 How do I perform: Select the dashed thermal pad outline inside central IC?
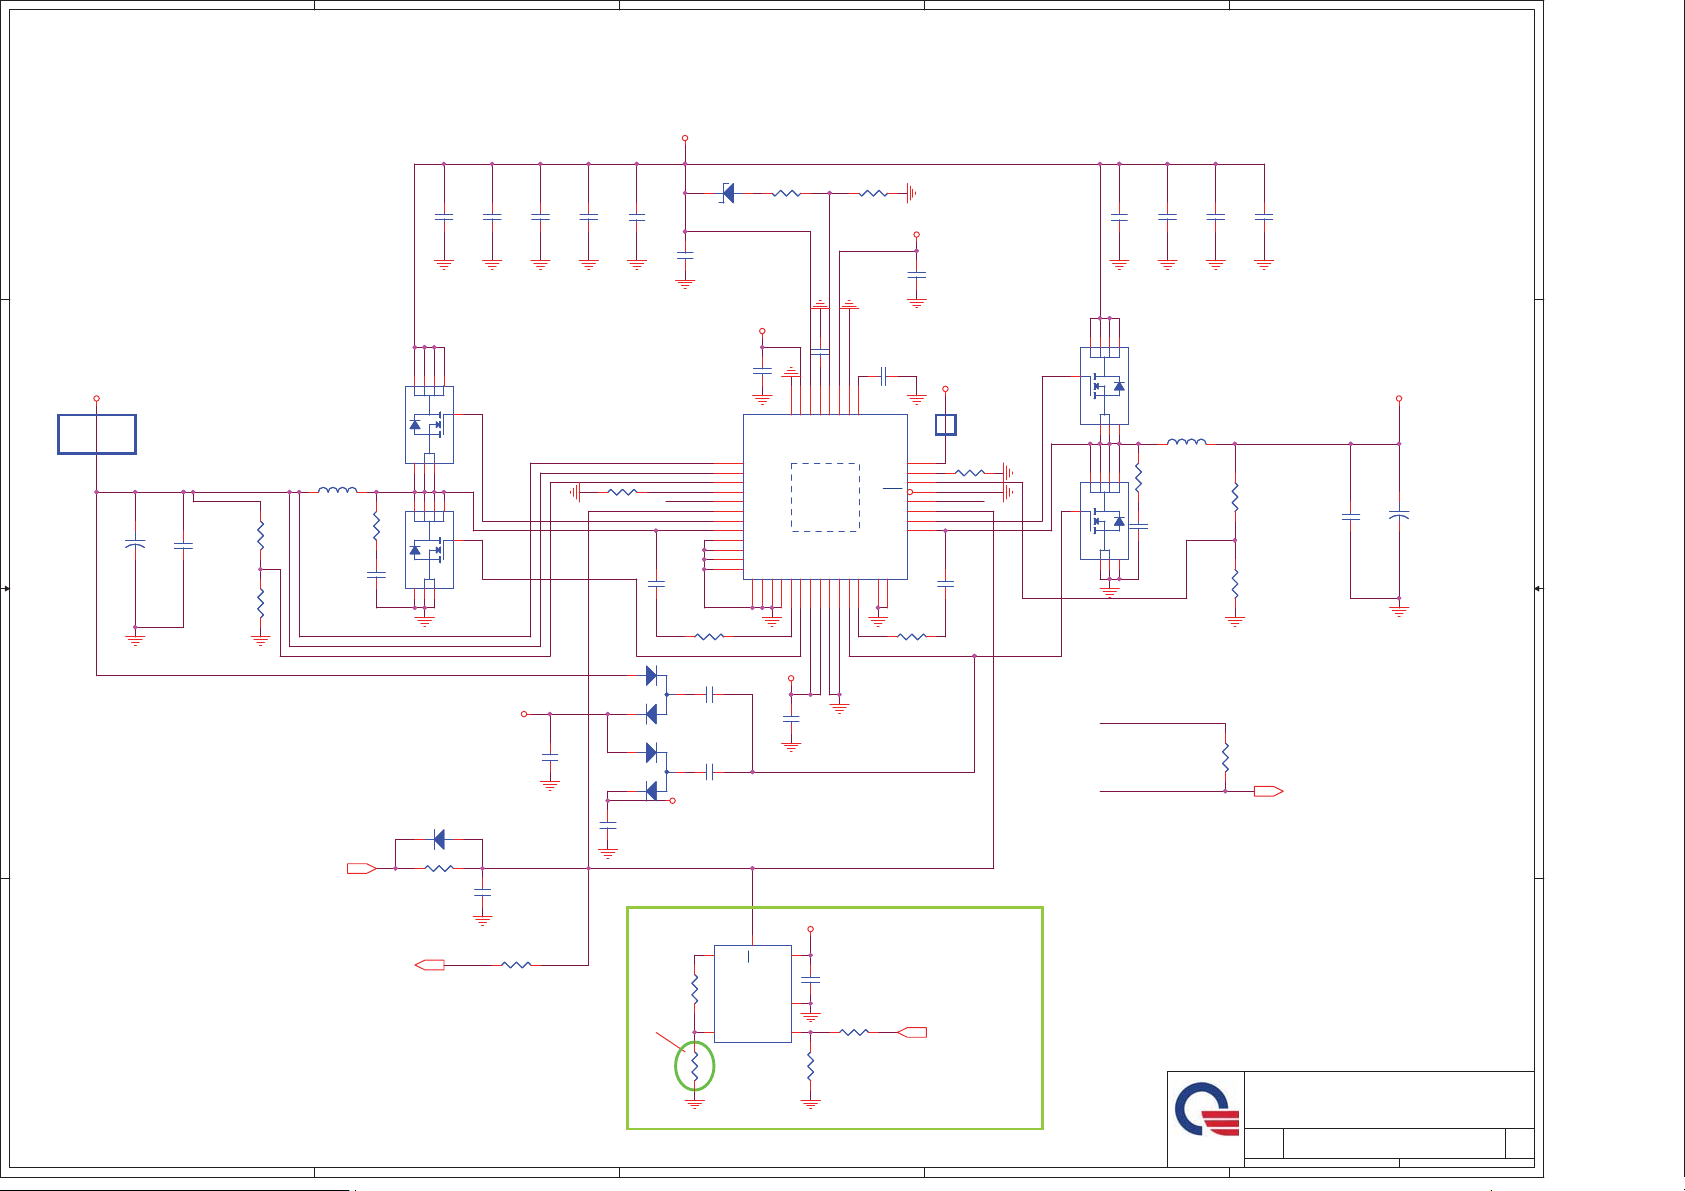coord(825,497)
